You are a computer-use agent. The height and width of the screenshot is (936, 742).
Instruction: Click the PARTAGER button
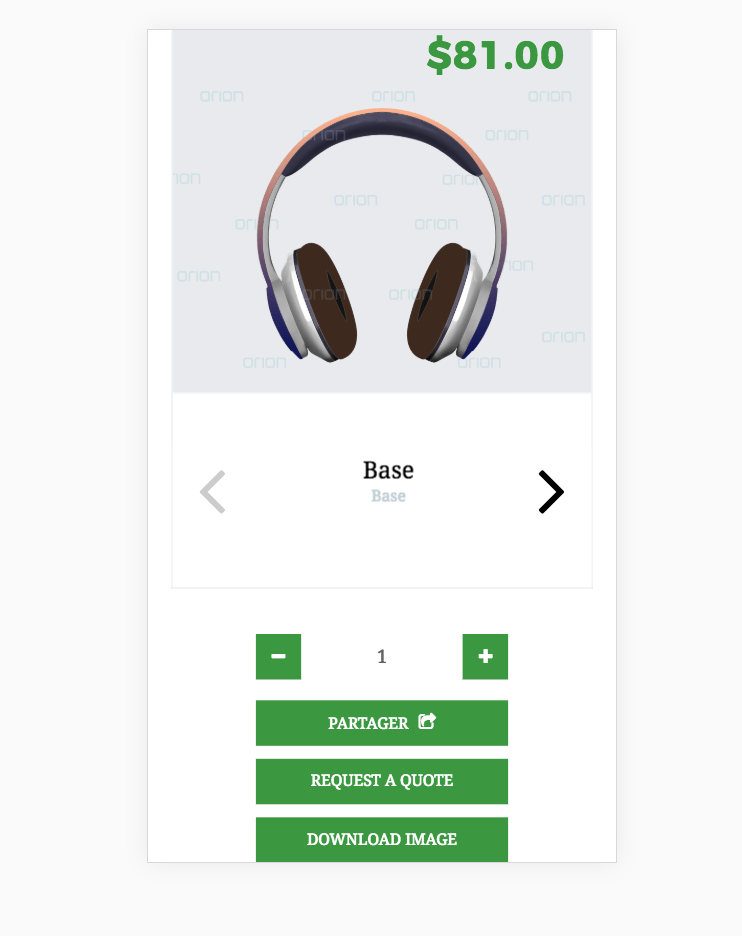point(382,723)
